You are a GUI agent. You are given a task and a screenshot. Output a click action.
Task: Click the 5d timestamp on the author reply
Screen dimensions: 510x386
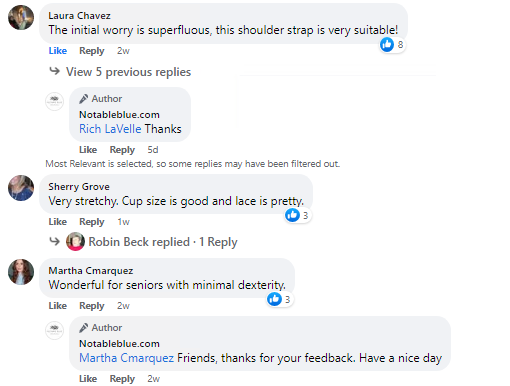click(153, 150)
